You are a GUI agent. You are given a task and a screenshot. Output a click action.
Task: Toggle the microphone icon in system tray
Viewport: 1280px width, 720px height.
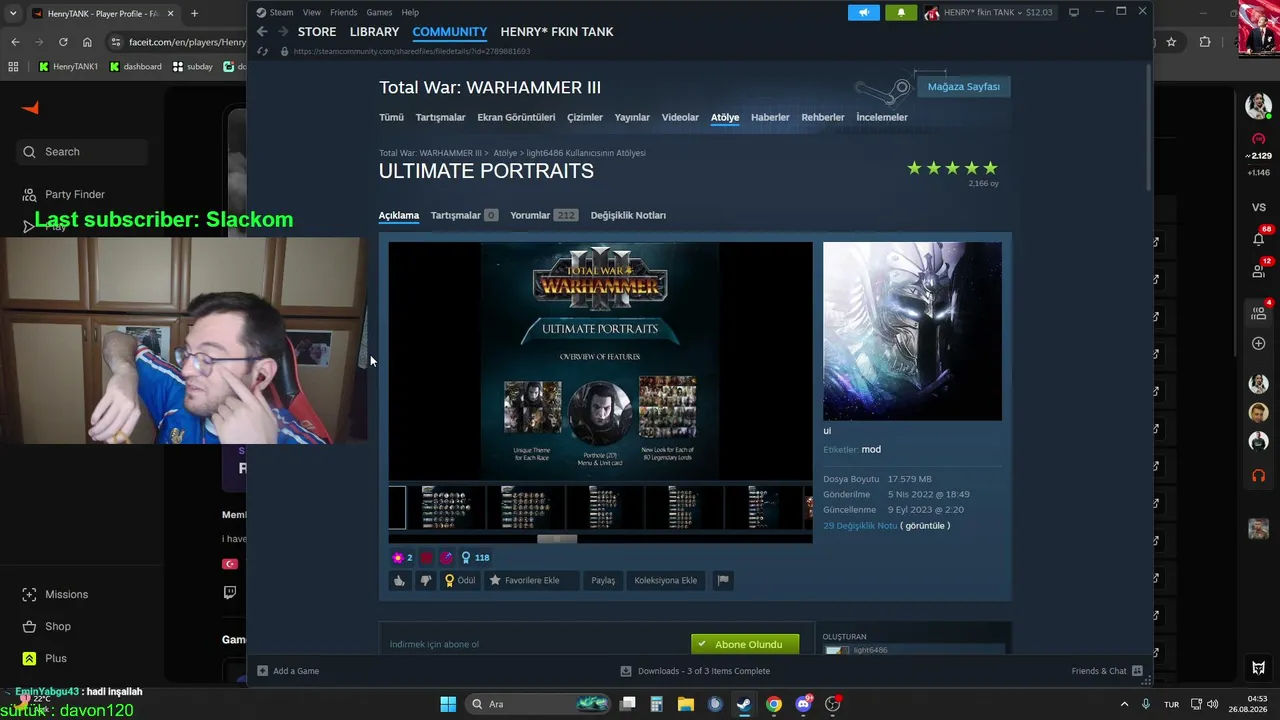(x=1146, y=704)
